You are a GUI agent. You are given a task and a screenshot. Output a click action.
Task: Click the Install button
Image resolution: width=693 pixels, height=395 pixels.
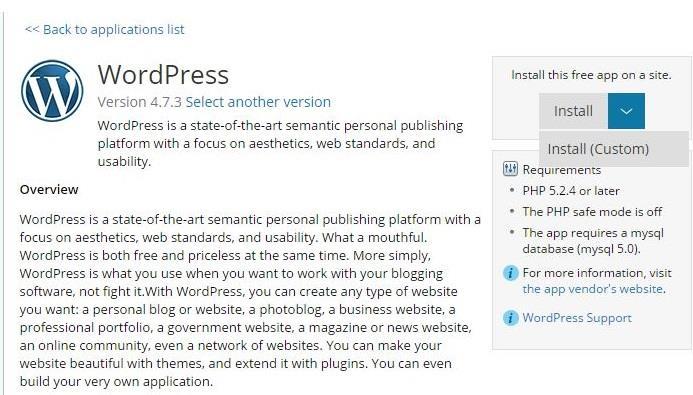(x=573, y=111)
